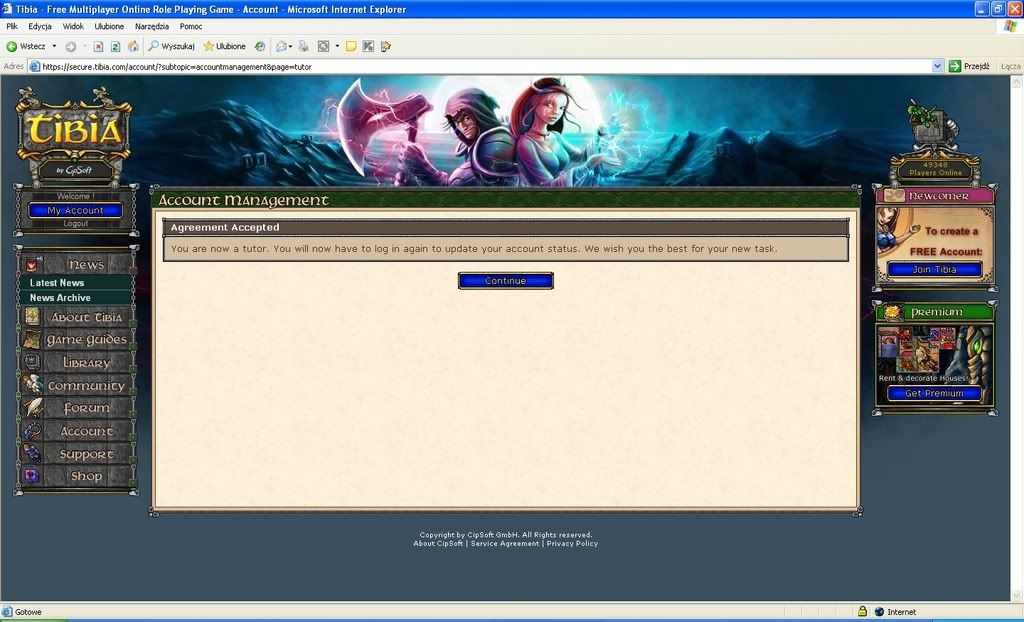Click the history icon in toolbar
Screen dimensions: 1024x622
(260, 46)
